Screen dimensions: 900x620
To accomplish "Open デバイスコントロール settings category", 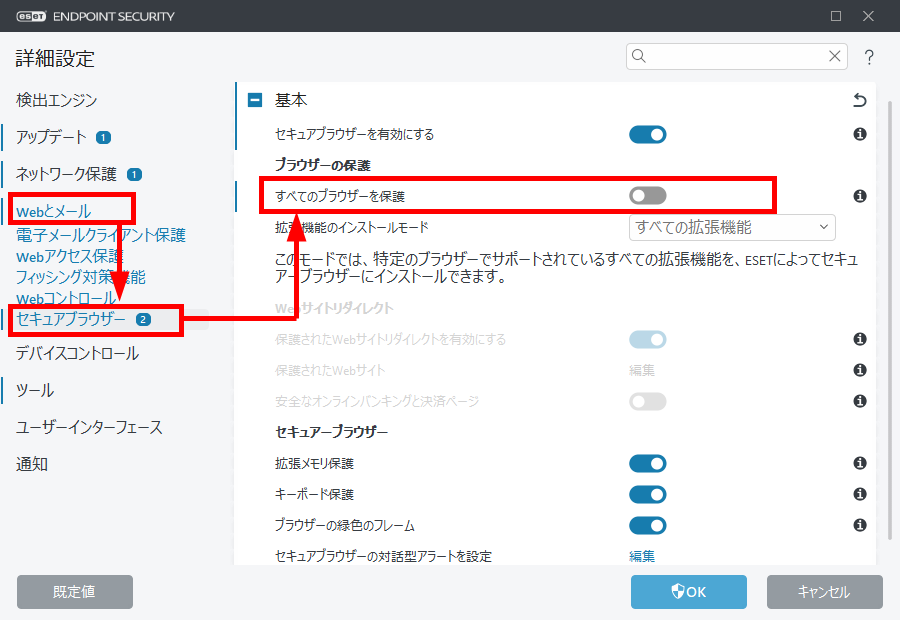I will click(x=77, y=353).
